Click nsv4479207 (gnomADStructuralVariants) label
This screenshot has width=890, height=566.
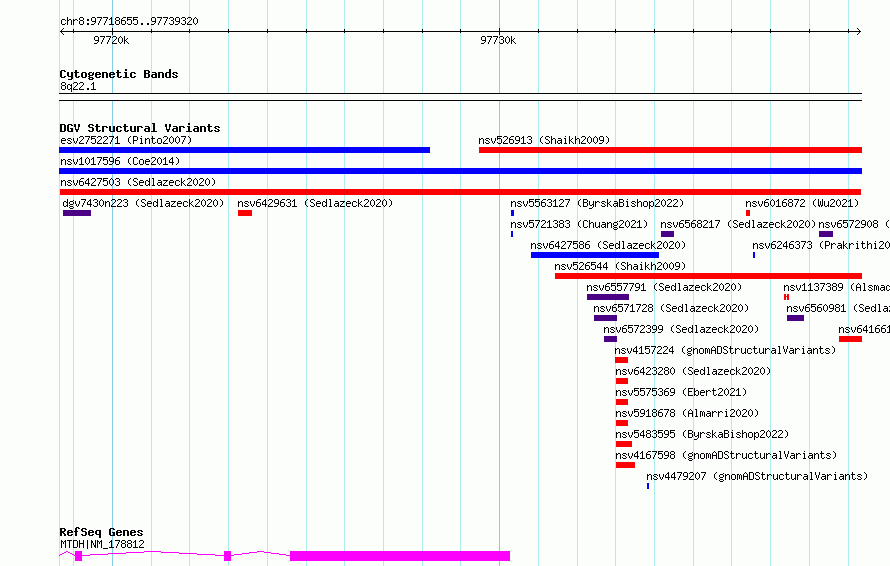pos(757,476)
